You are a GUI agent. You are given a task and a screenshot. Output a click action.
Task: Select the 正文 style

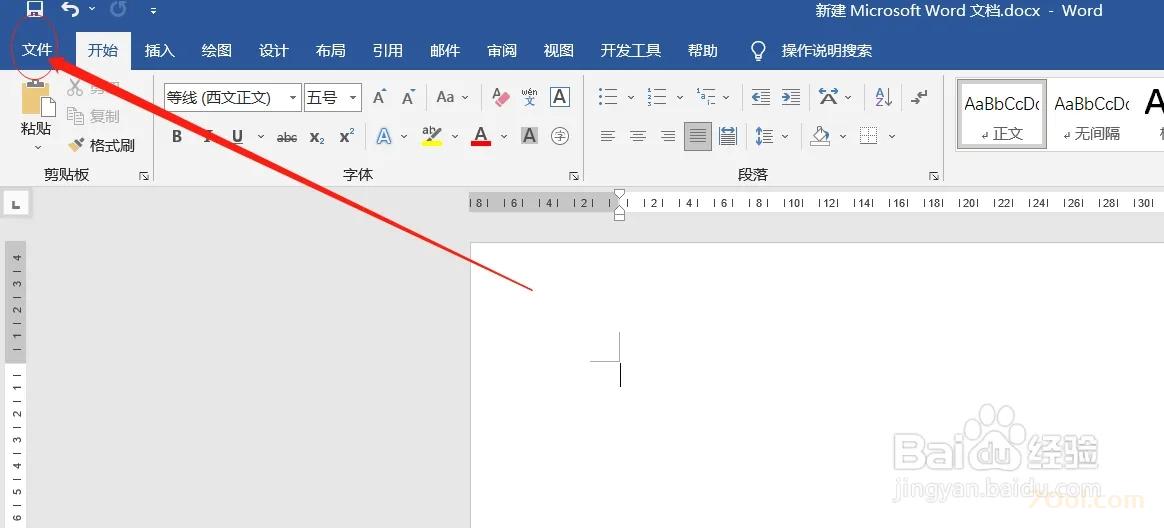[1002, 114]
